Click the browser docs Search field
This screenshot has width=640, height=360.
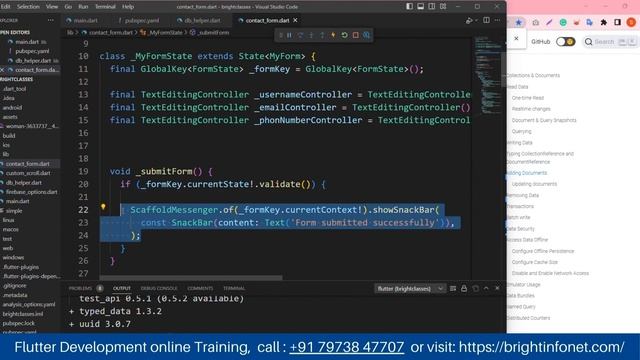pyautogui.click(x=610, y=42)
